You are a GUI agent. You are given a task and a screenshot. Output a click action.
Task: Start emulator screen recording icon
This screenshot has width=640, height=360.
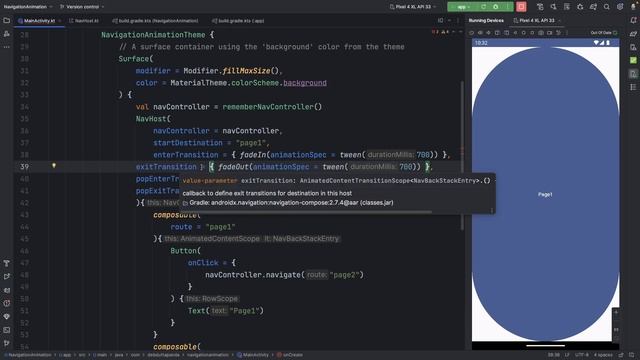pos(549,33)
